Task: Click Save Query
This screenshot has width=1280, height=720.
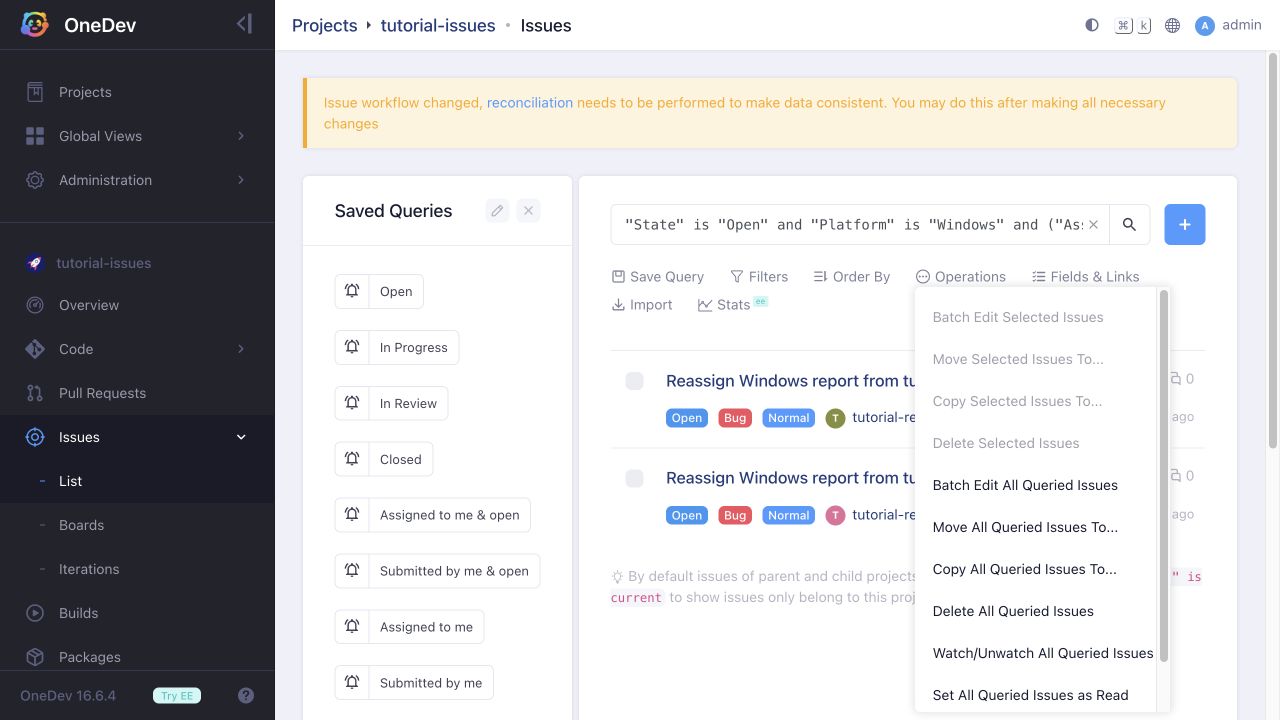Action: click(658, 277)
